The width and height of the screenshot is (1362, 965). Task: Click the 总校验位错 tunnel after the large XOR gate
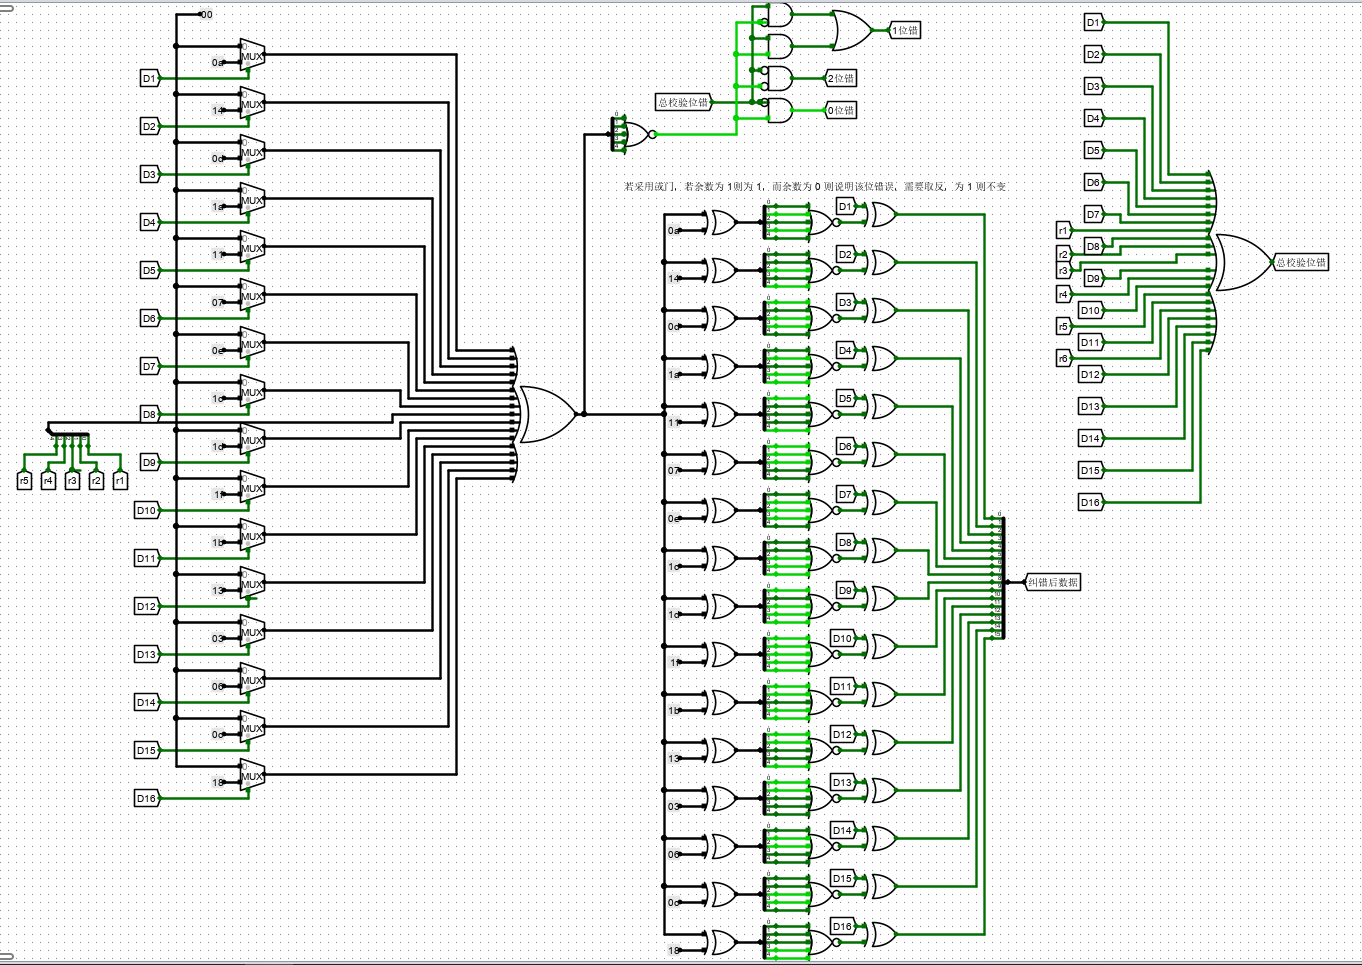pos(1301,262)
